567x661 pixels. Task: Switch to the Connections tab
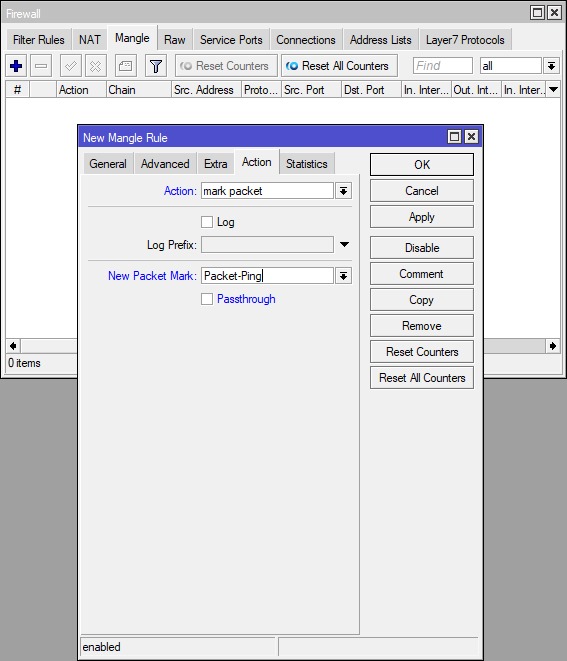pos(306,40)
